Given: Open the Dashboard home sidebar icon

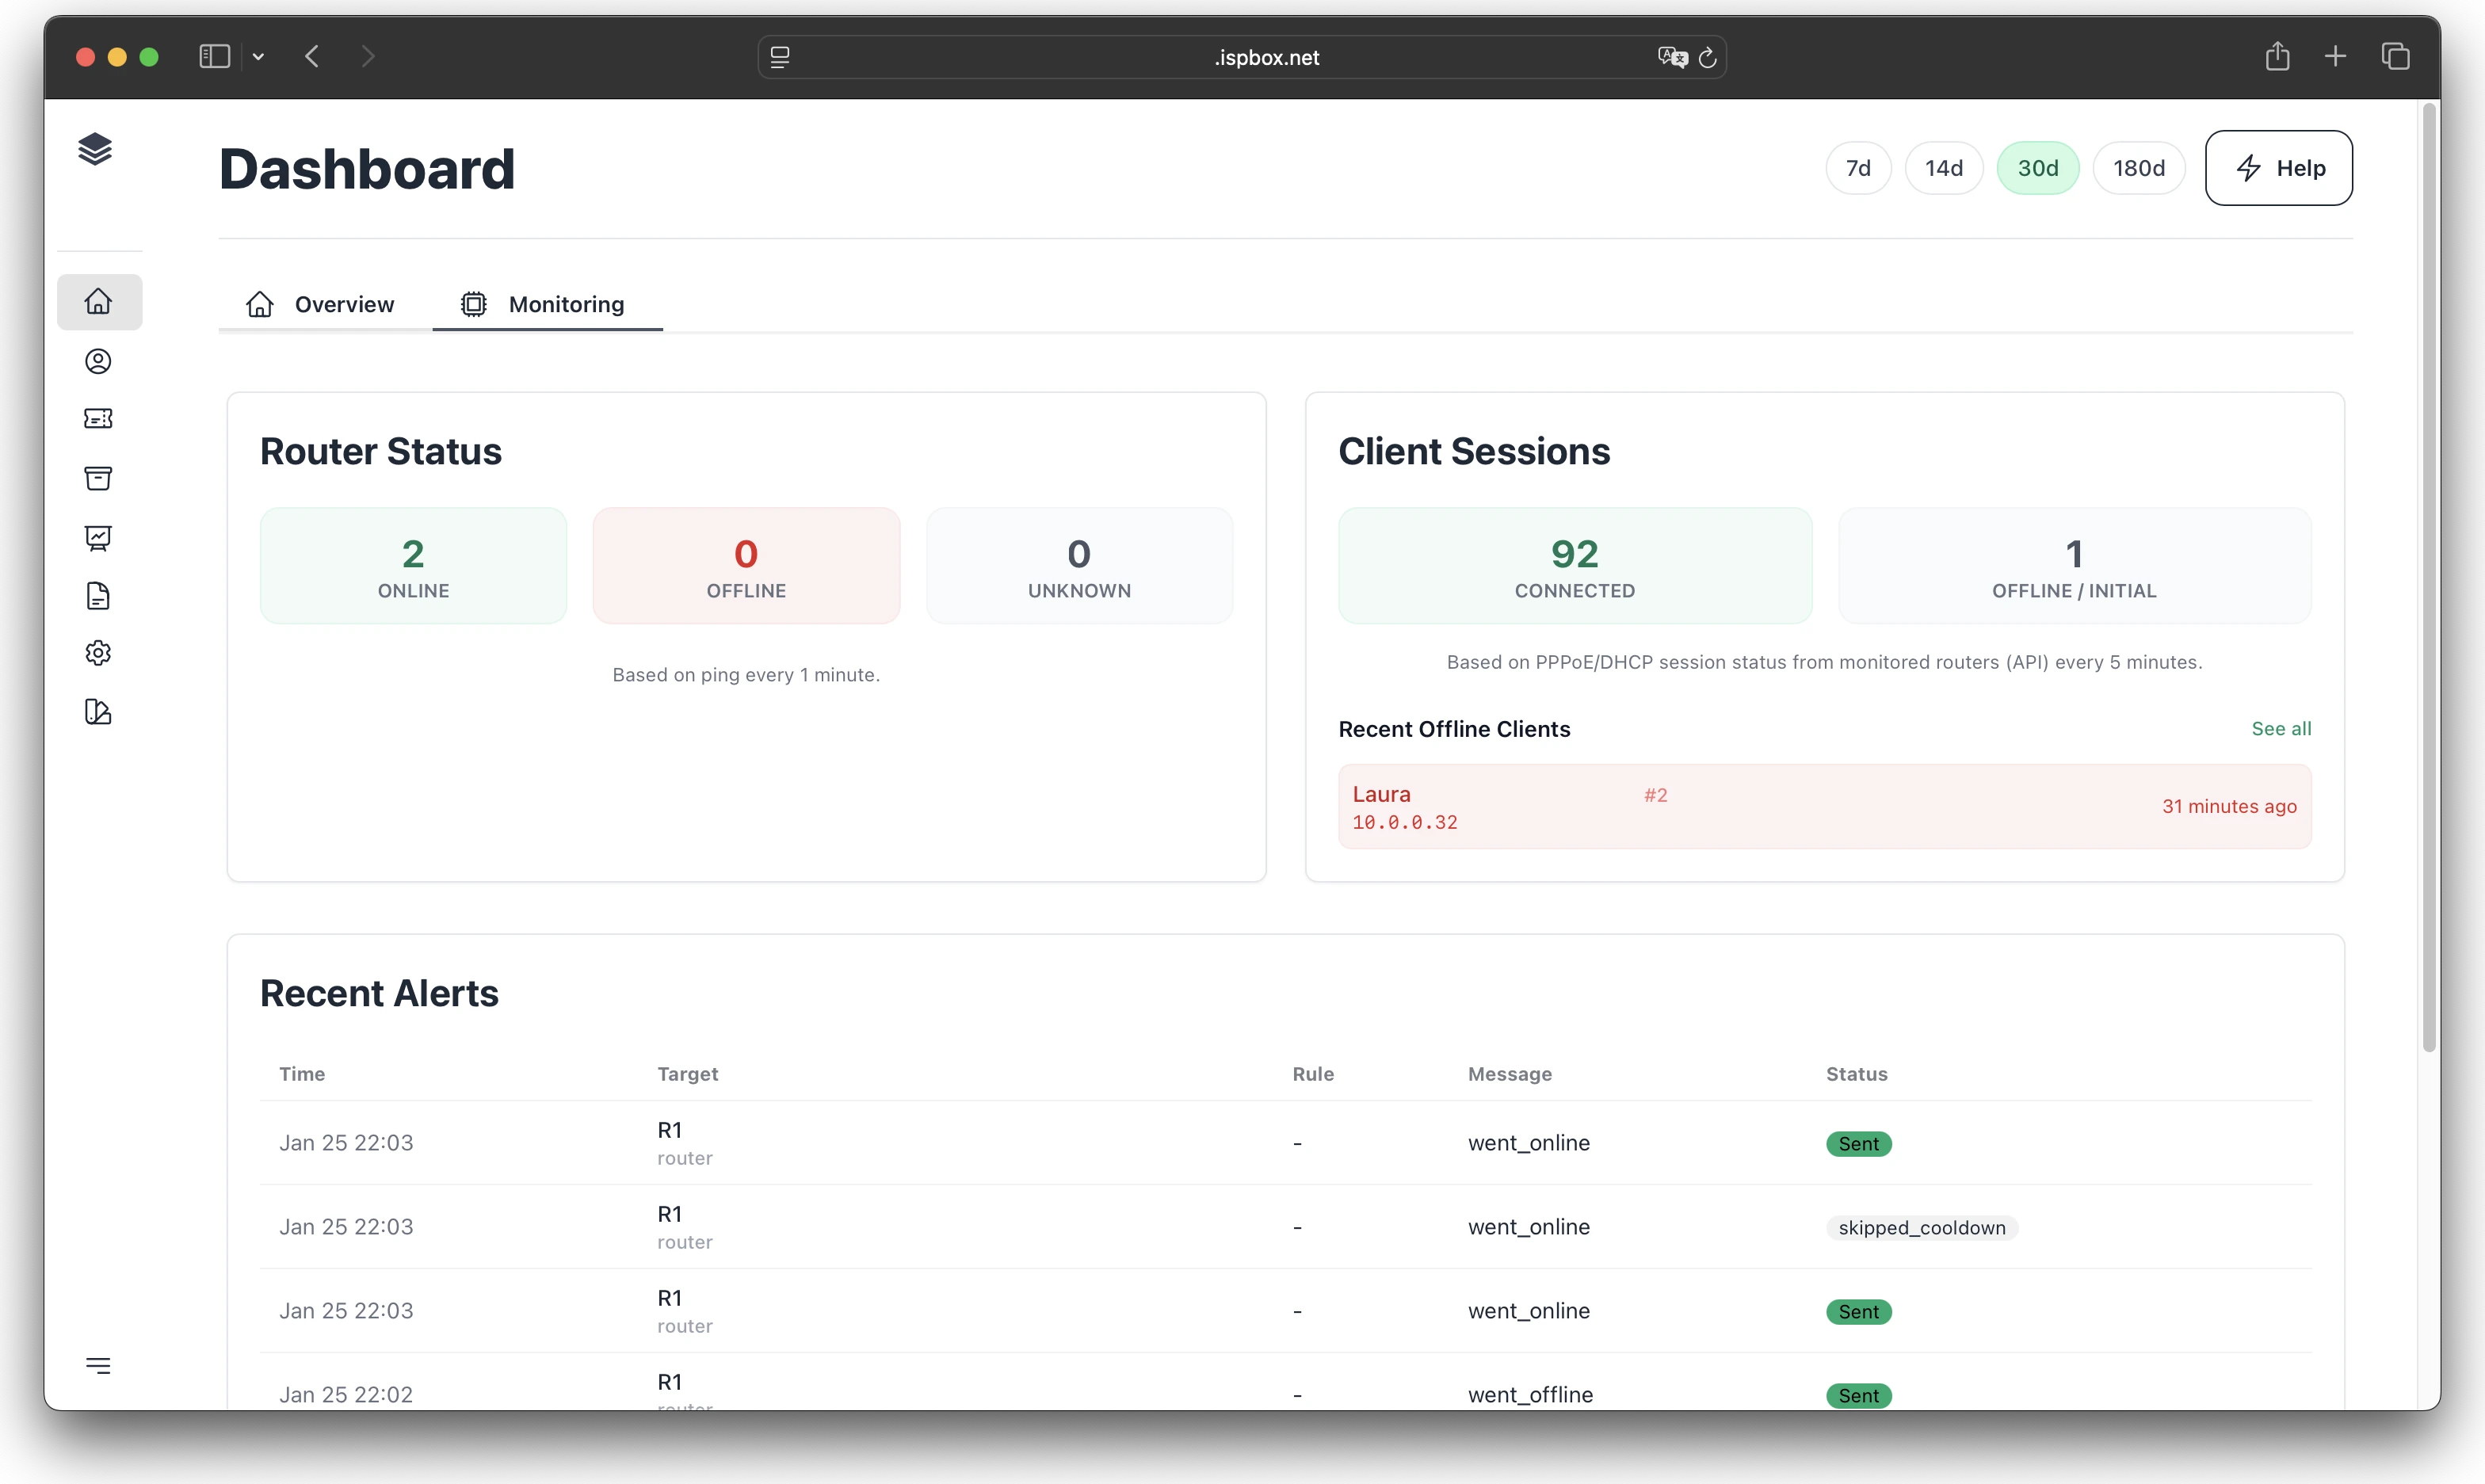Looking at the screenshot, I should [98, 300].
